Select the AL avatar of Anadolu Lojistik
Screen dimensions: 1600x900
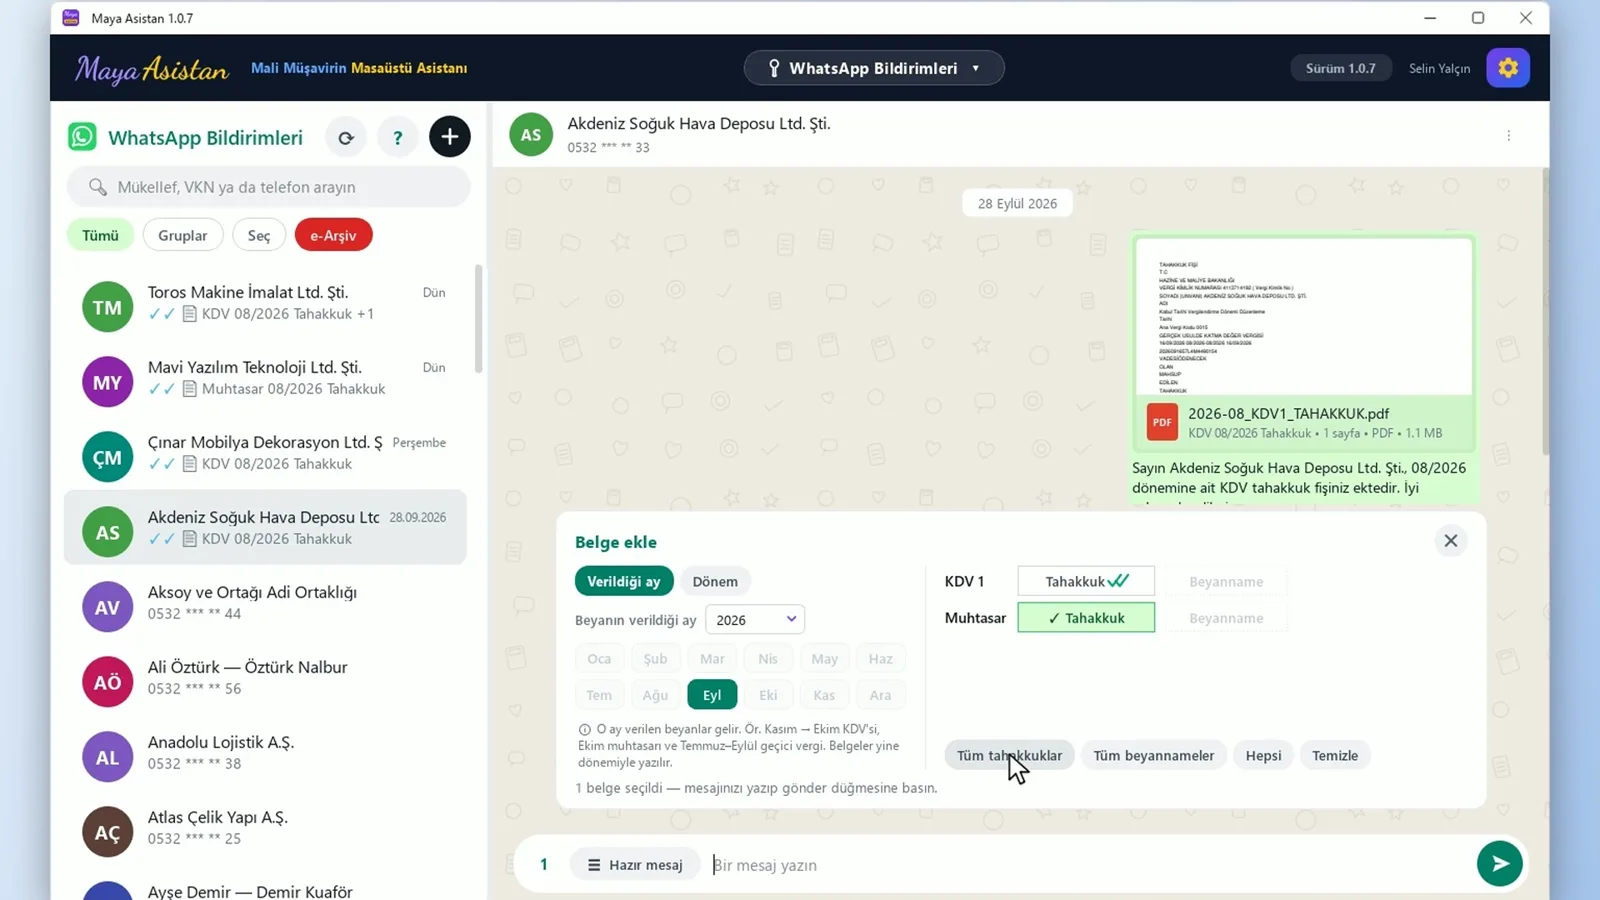(108, 757)
